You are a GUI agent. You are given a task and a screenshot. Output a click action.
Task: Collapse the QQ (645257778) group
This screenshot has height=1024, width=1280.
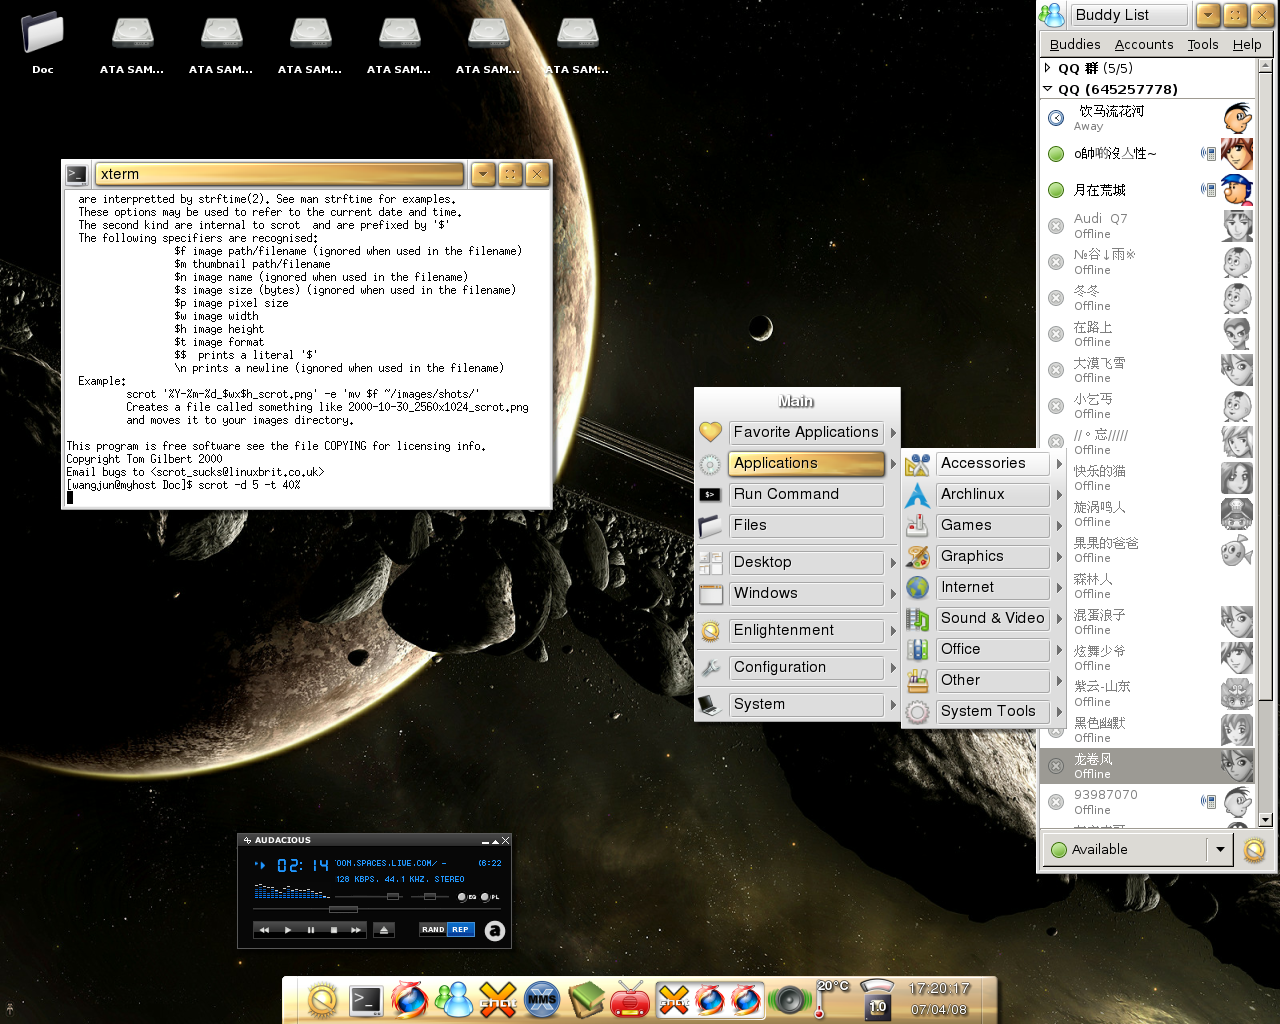pos(1047,89)
